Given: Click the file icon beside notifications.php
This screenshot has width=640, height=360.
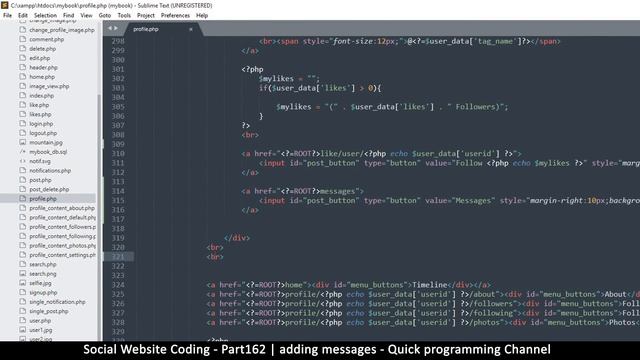Looking at the screenshot, I should pyautogui.click(x=23, y=171).
